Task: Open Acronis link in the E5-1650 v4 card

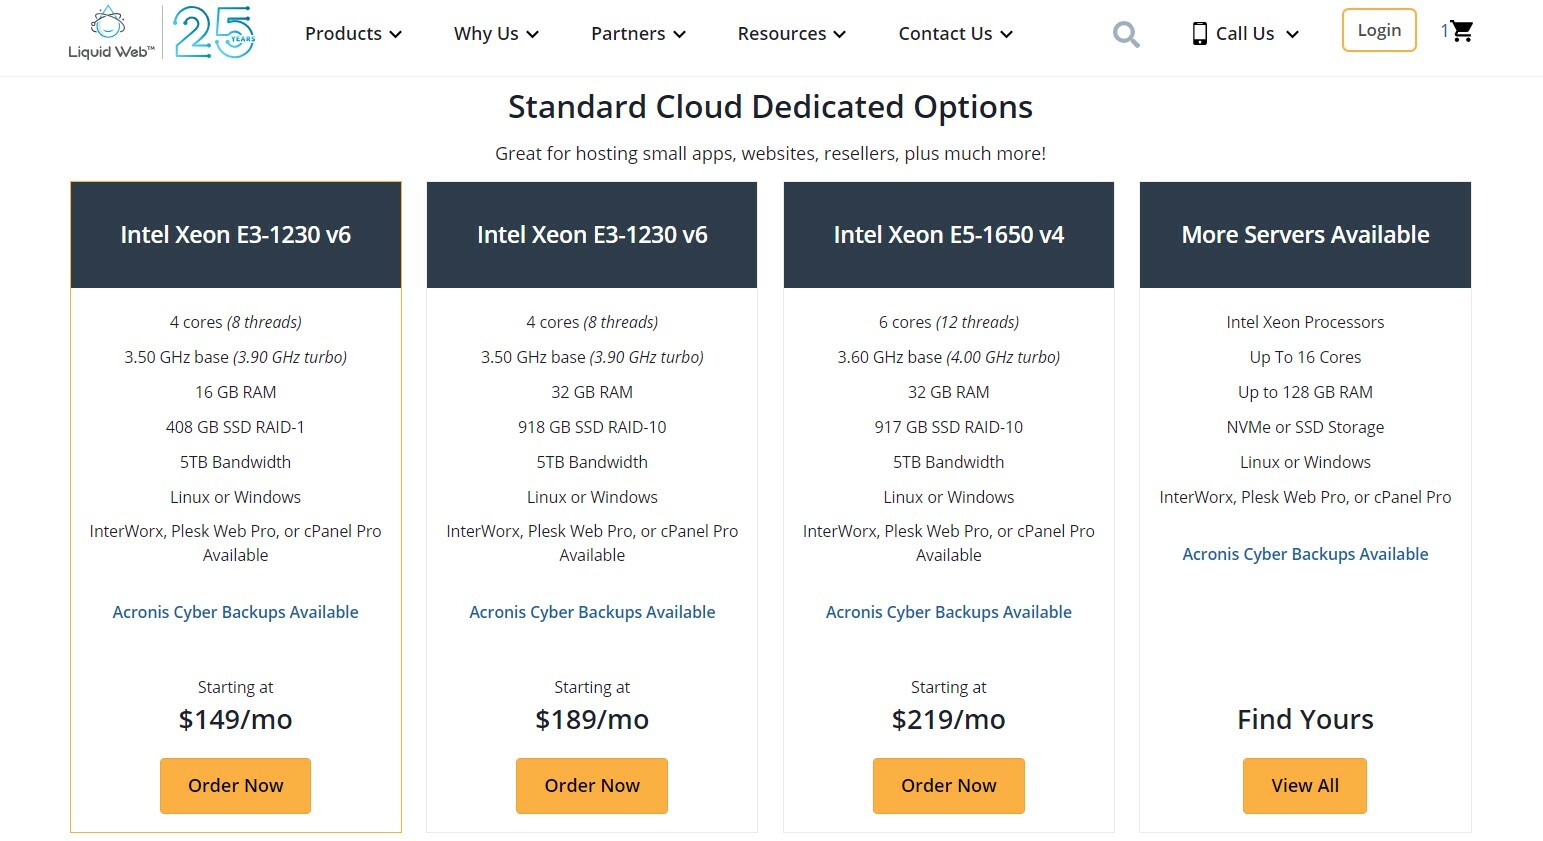Action: point(948,611)
